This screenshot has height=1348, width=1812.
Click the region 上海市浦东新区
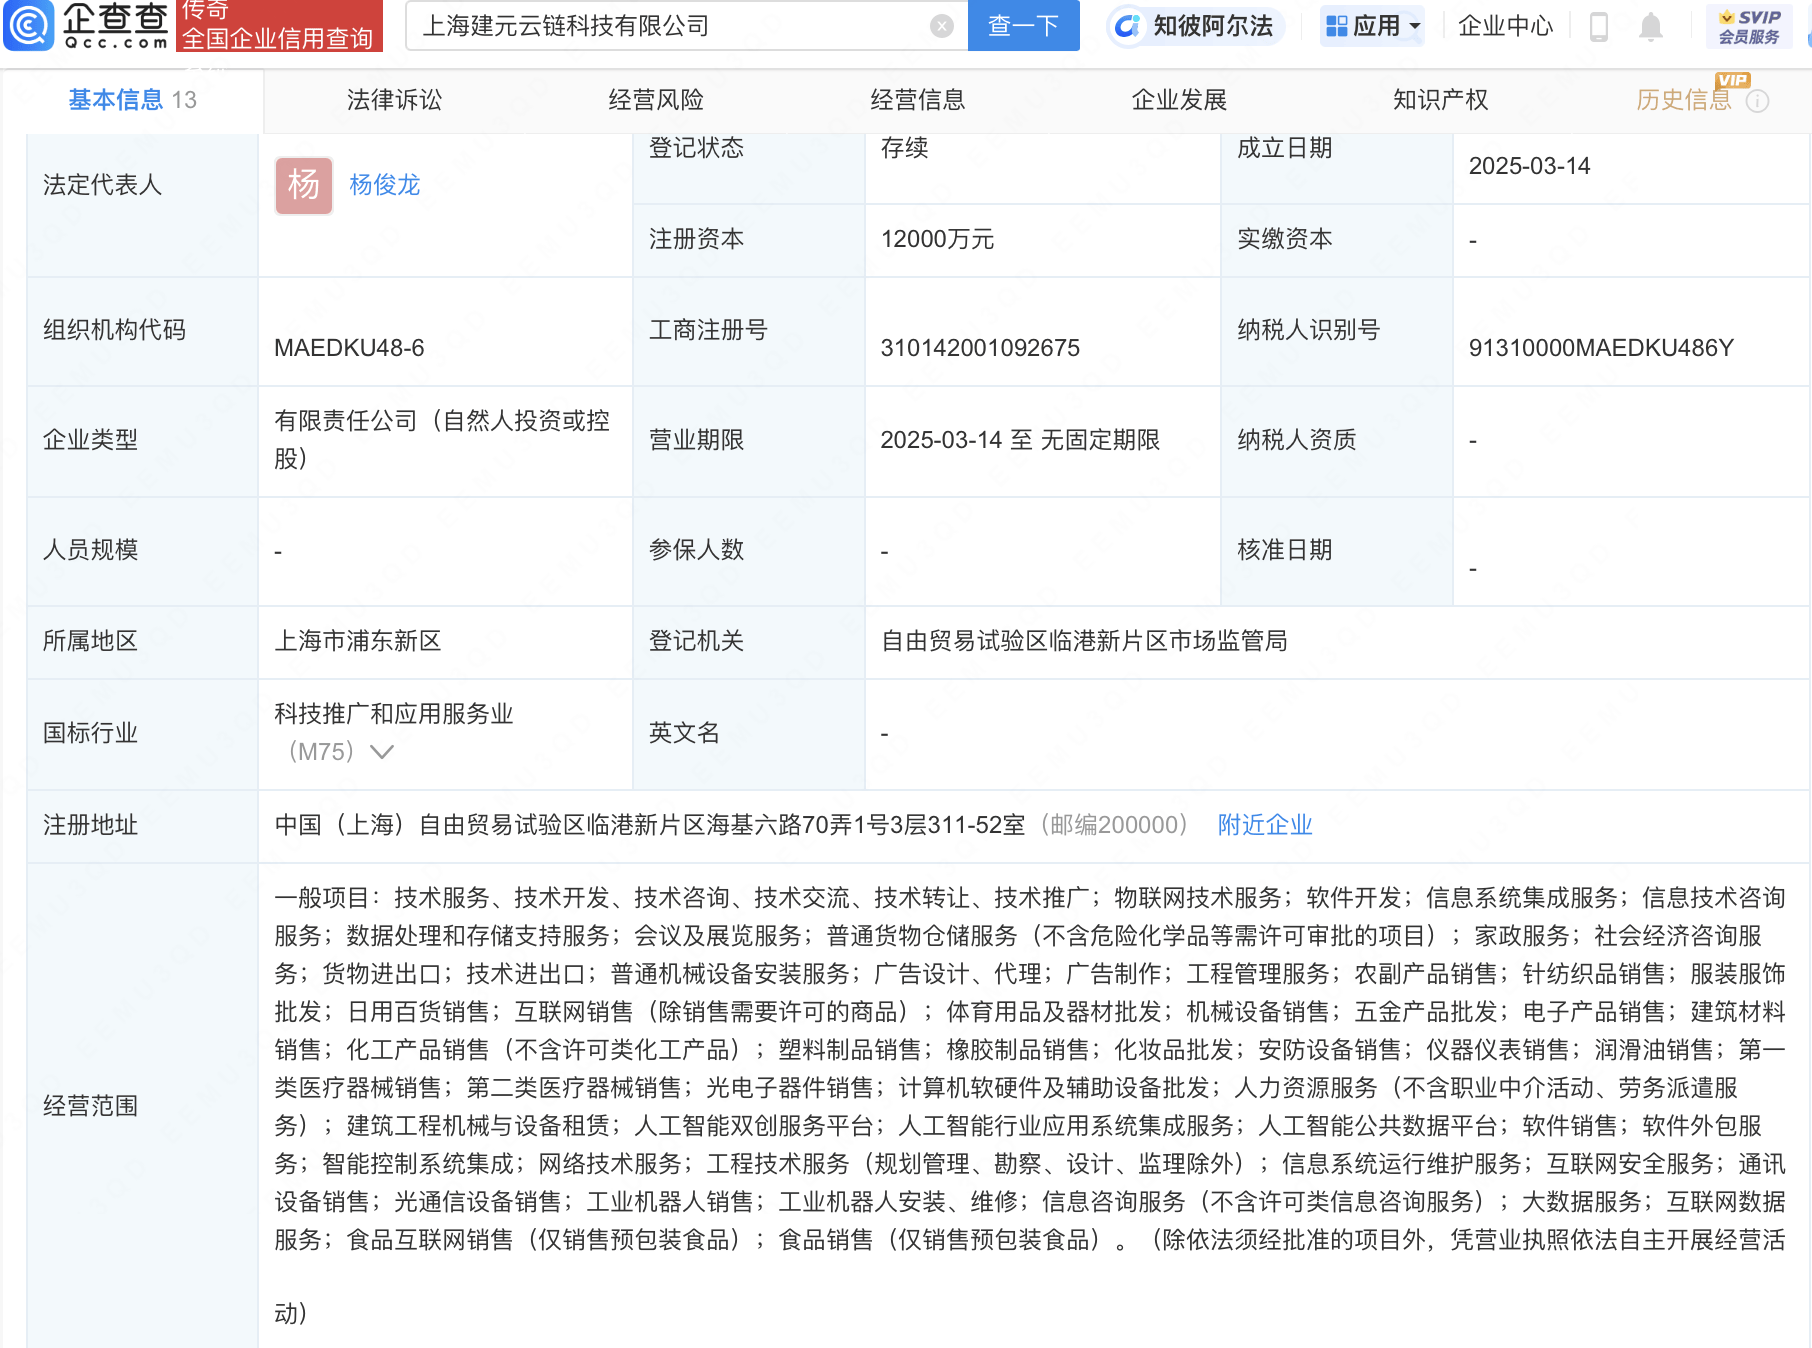pos(358,641)
